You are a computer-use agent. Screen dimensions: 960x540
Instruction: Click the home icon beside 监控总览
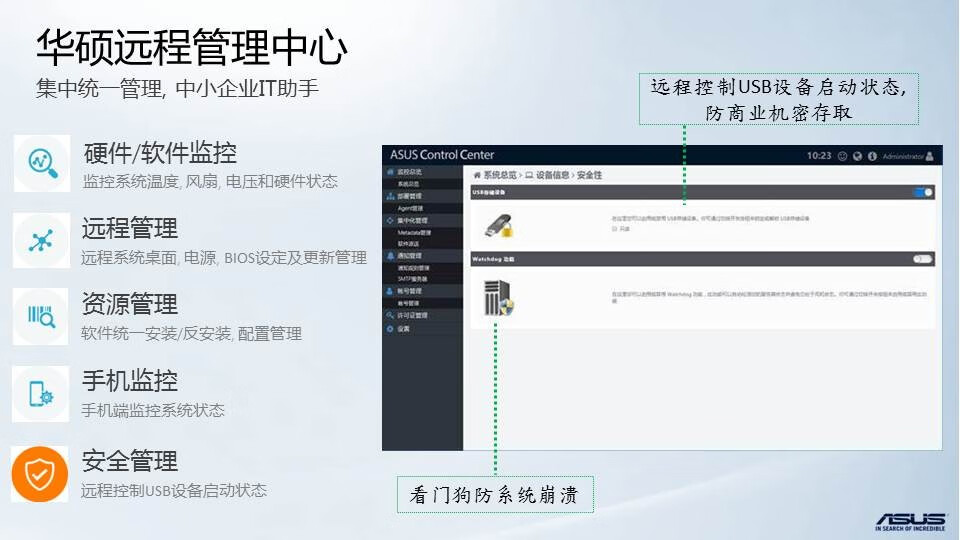(390, 172)
